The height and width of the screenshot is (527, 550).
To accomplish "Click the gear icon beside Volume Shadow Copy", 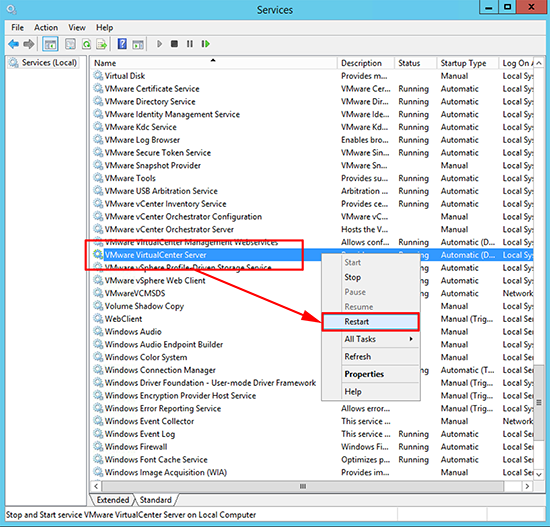I will (98, 306).
